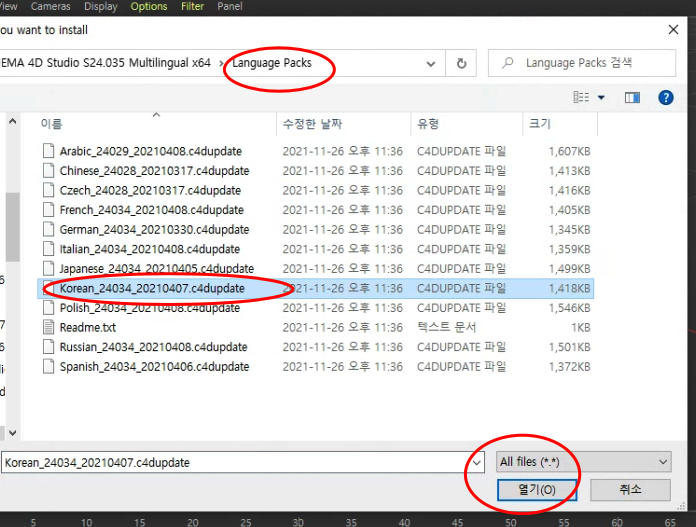Click the 열기(O) open button
This screenshot has height=527, width=696.
pos(537,490)
